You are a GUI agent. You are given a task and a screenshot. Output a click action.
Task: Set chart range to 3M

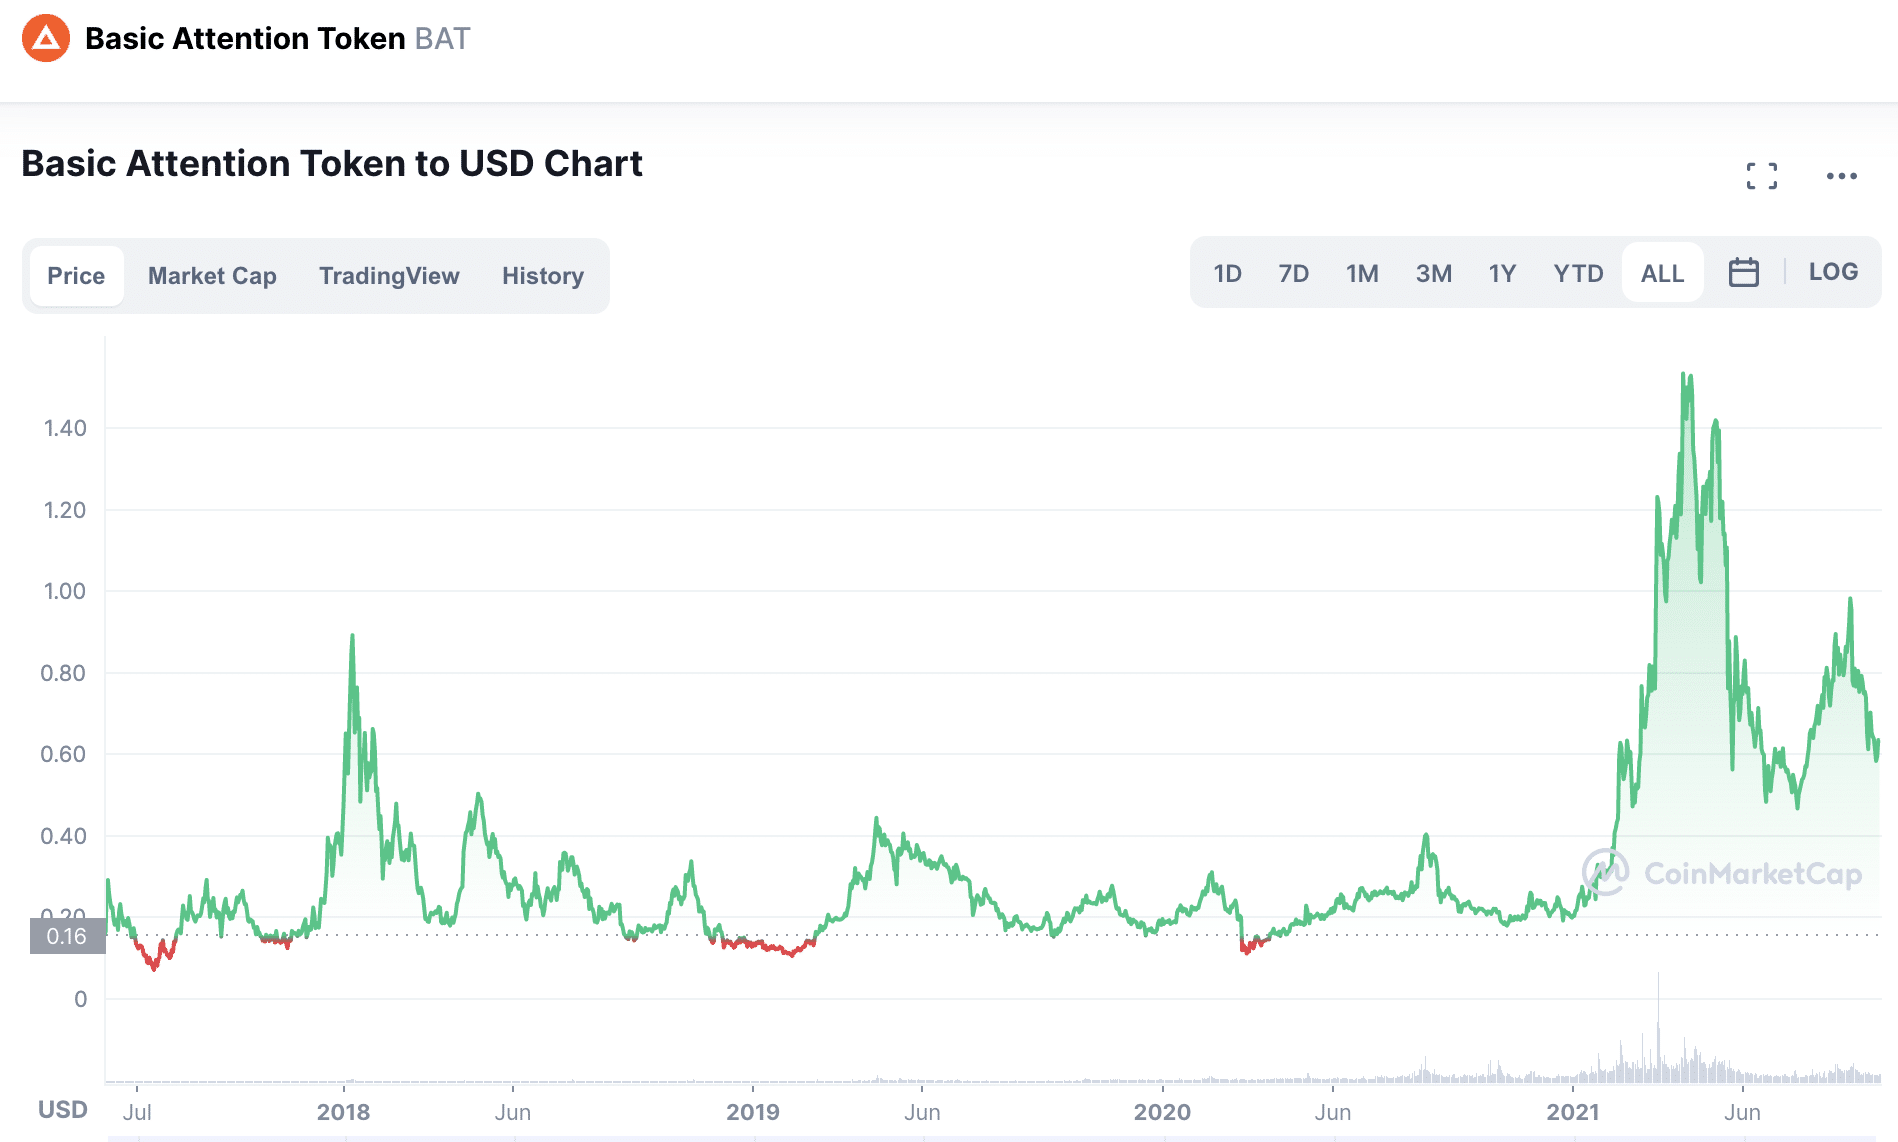(1433, 273)
